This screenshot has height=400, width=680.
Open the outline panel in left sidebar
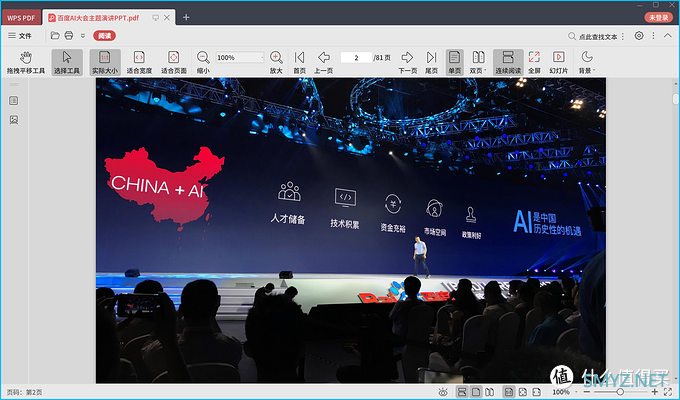(x=14, y=101)
